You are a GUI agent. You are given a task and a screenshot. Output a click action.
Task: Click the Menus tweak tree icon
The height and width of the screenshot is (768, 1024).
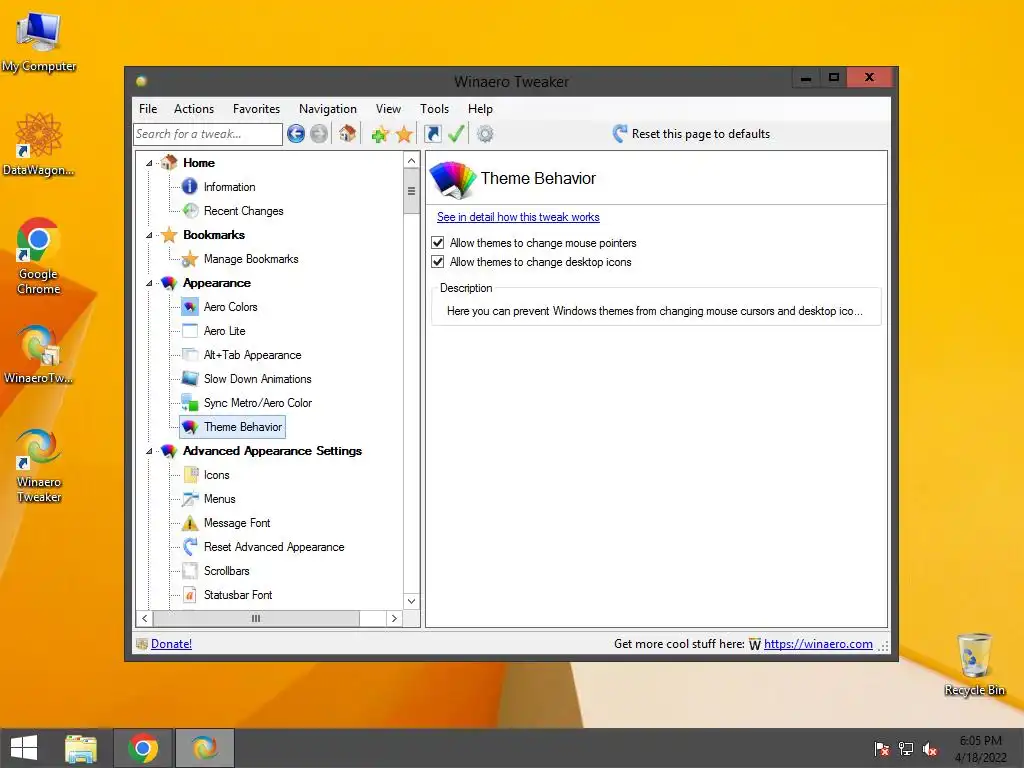pyautogui.click(x=190, y=499)
